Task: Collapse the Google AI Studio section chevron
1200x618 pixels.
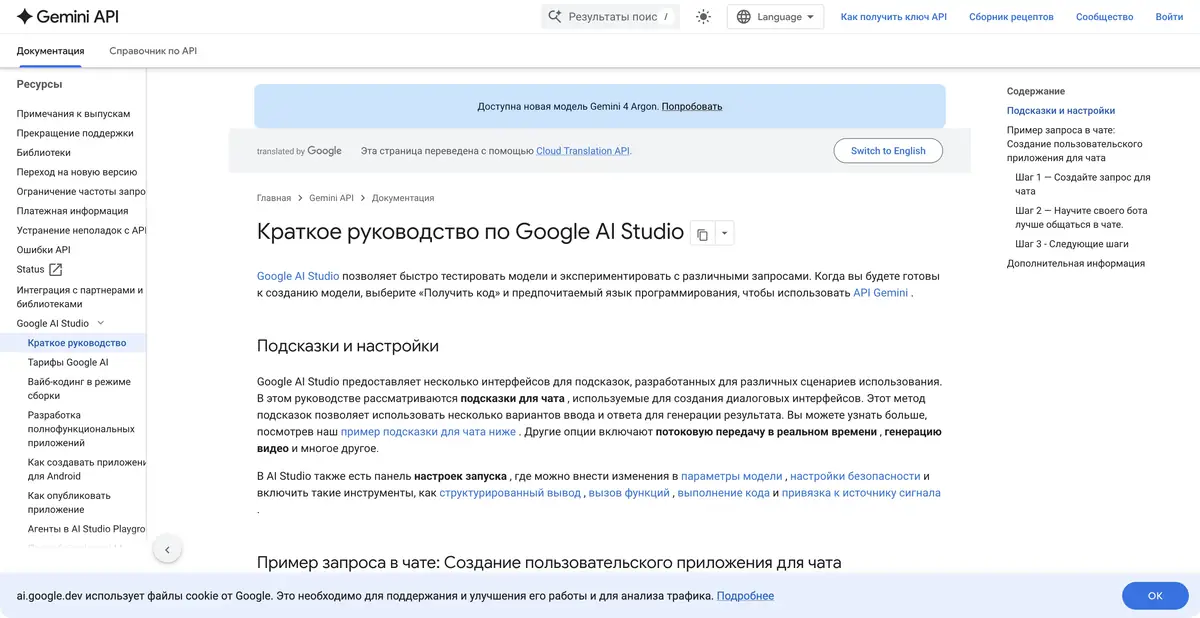Action: pyautogui.click(x=101, y=323)
